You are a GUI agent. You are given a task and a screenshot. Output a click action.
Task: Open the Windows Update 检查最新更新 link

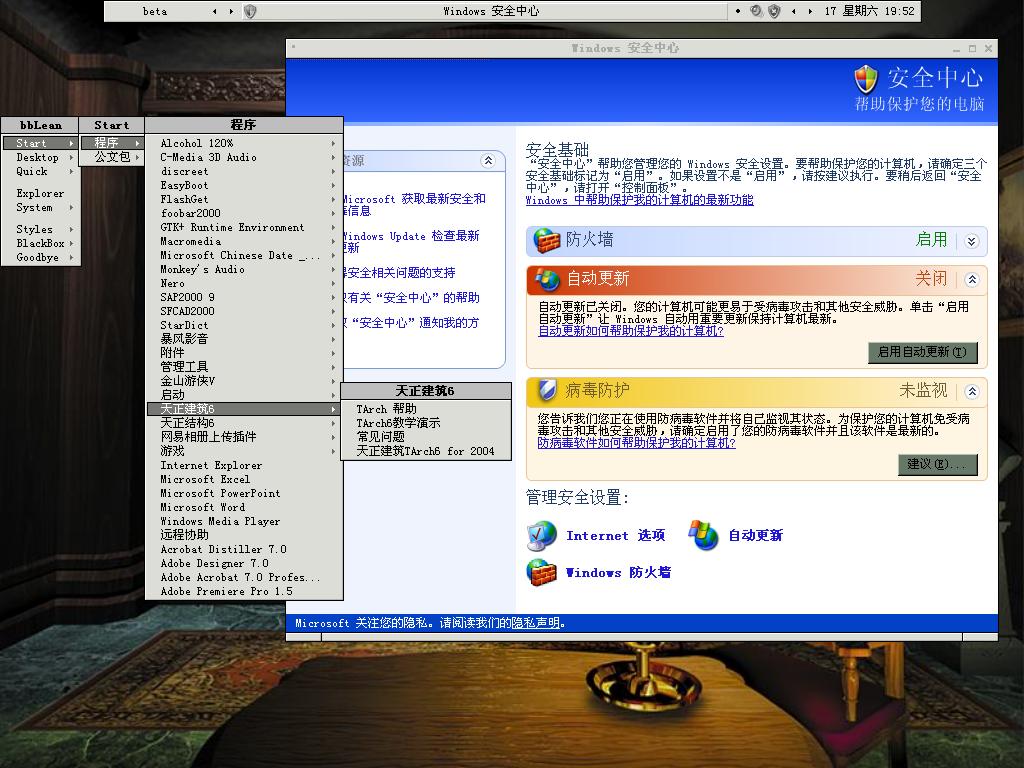coord(412,242)
